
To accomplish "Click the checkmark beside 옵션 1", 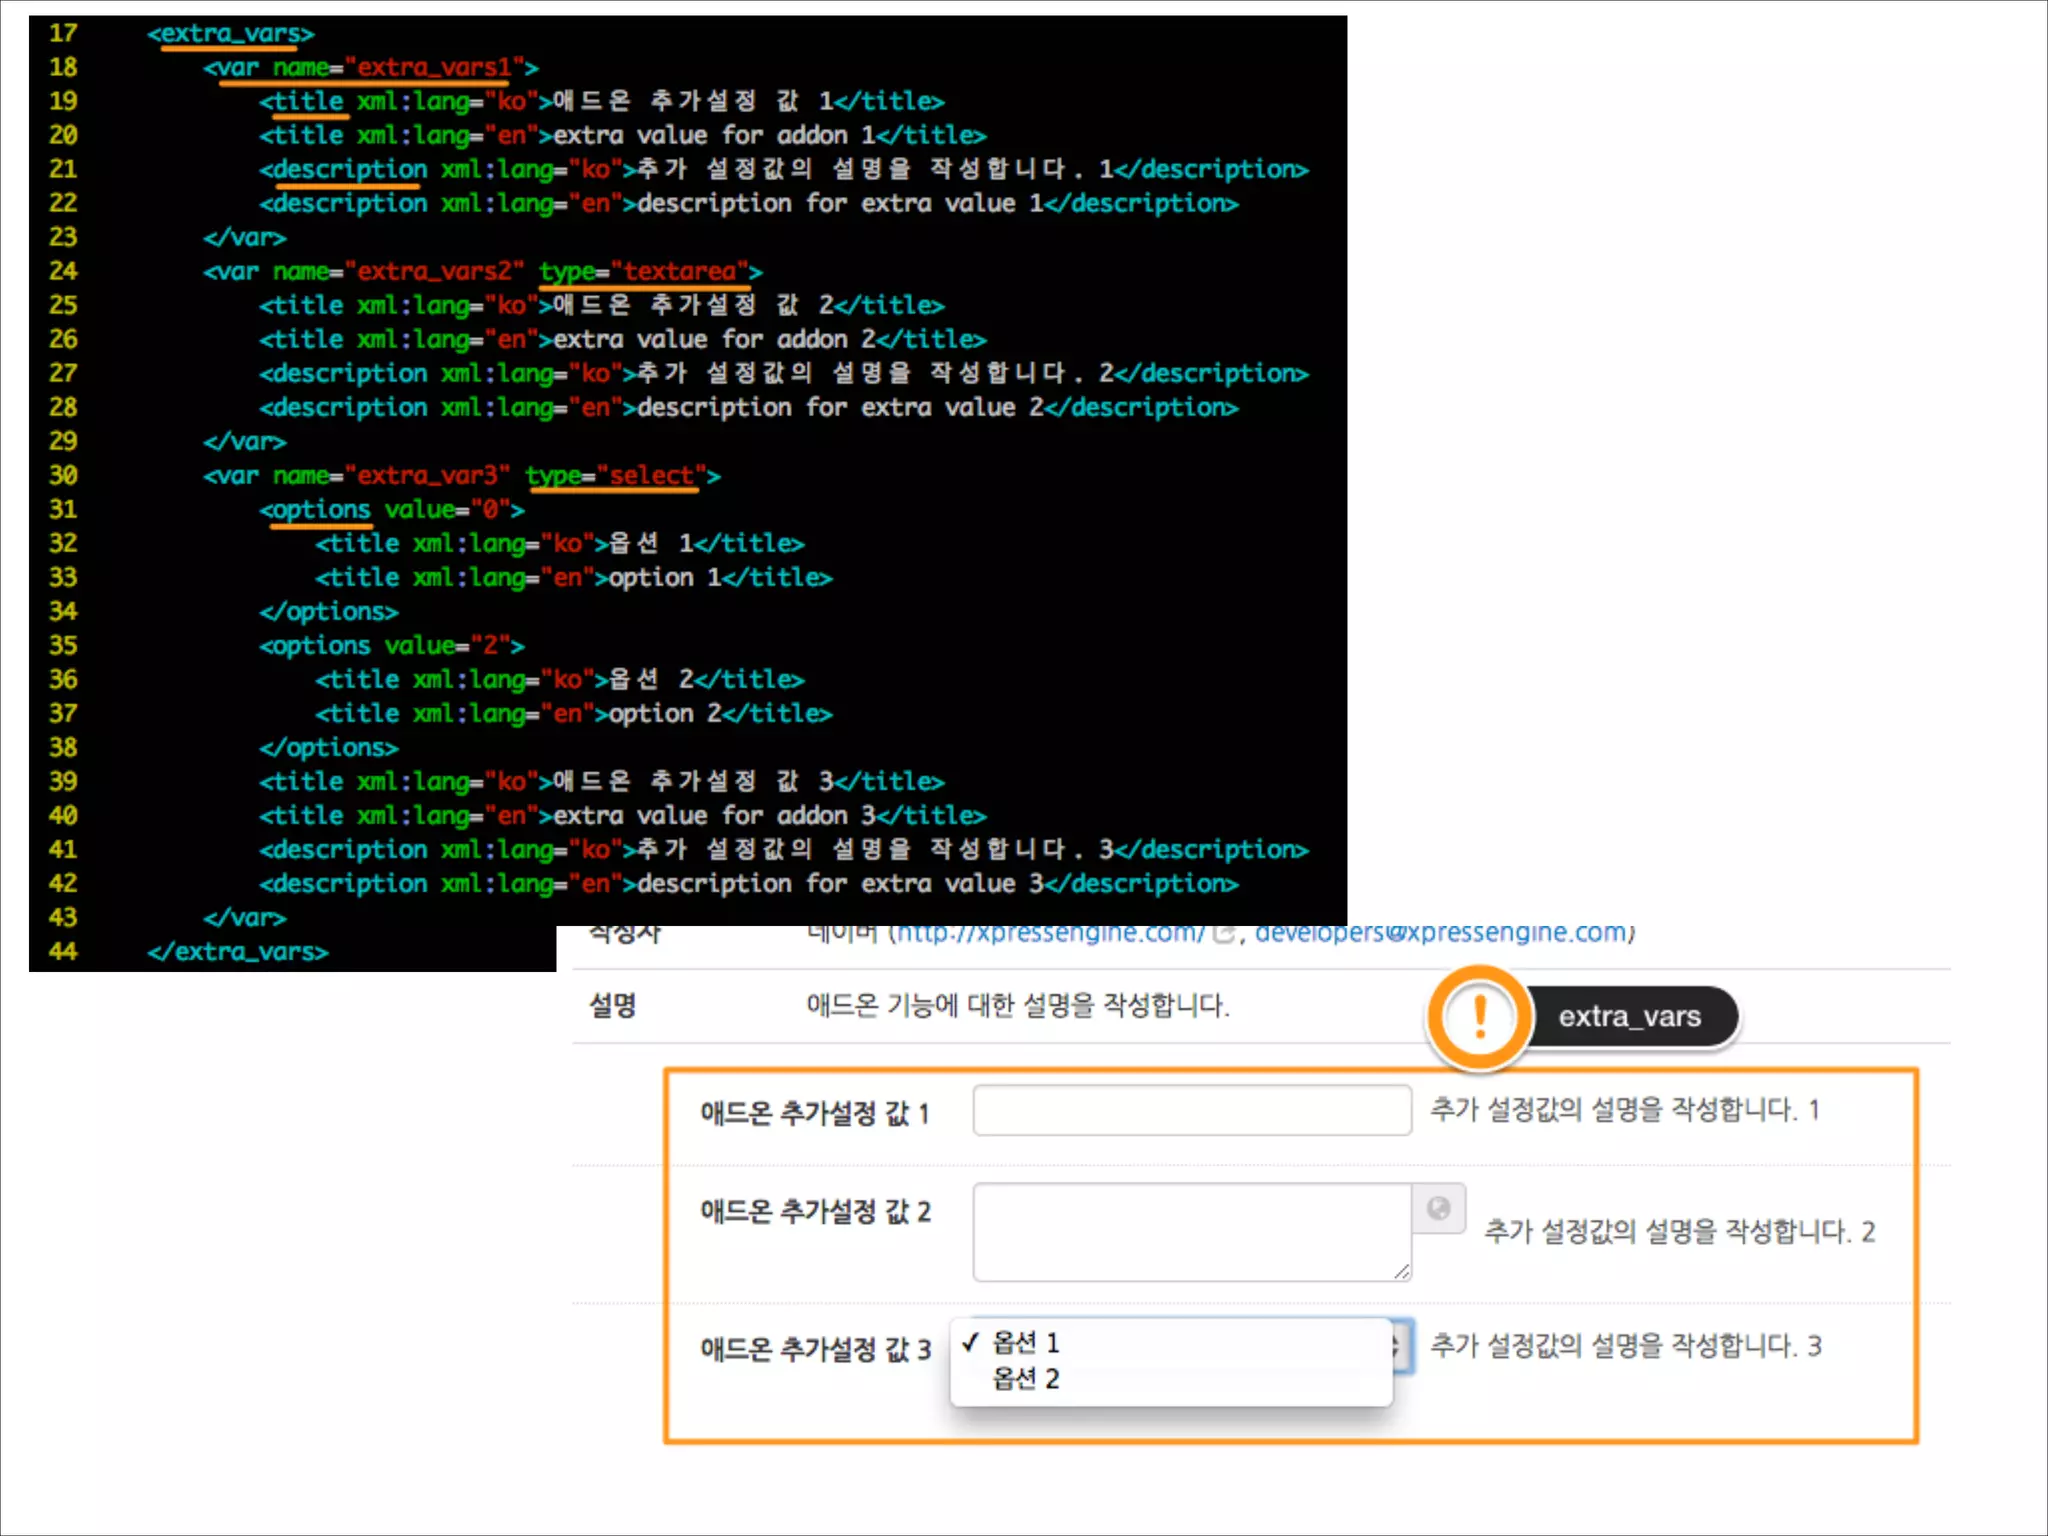I will click(x=969, y=1342).
